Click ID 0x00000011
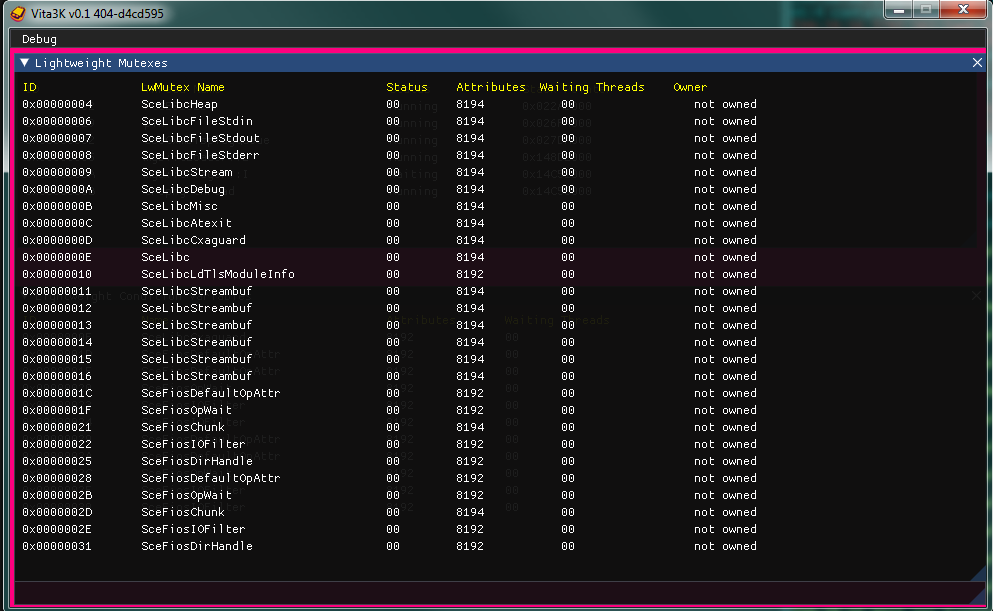 57,291
